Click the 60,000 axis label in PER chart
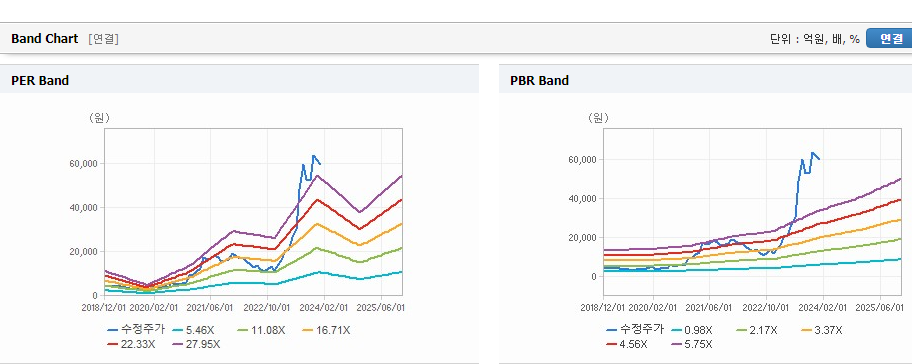Viewport: 912px width, 364px height. 83,164
